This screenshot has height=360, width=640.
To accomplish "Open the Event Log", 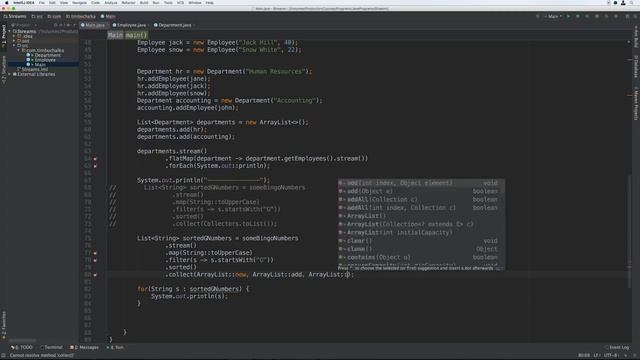I will [617, 347].
